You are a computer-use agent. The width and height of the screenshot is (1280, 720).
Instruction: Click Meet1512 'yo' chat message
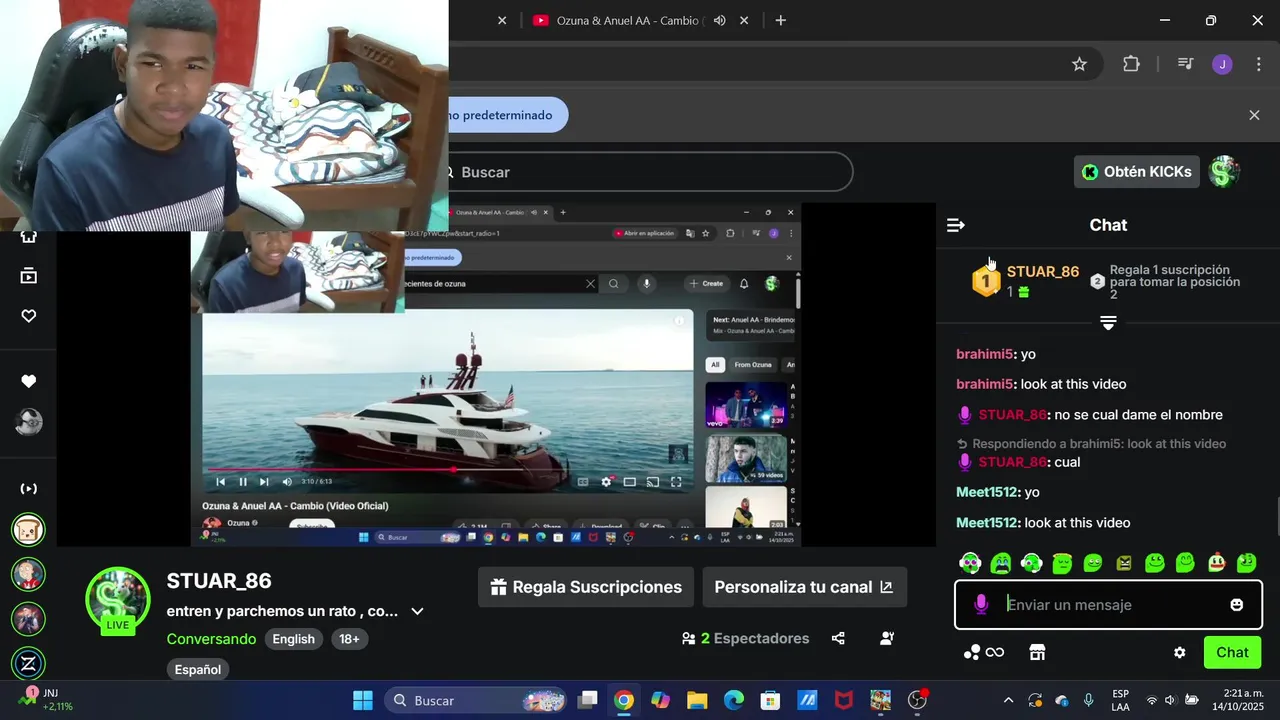(x=998, y=492)
